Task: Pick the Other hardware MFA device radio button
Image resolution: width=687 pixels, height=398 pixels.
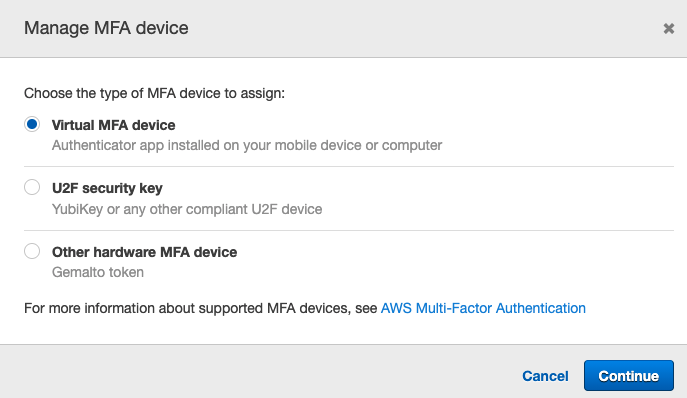Action: tap(32, 251)
